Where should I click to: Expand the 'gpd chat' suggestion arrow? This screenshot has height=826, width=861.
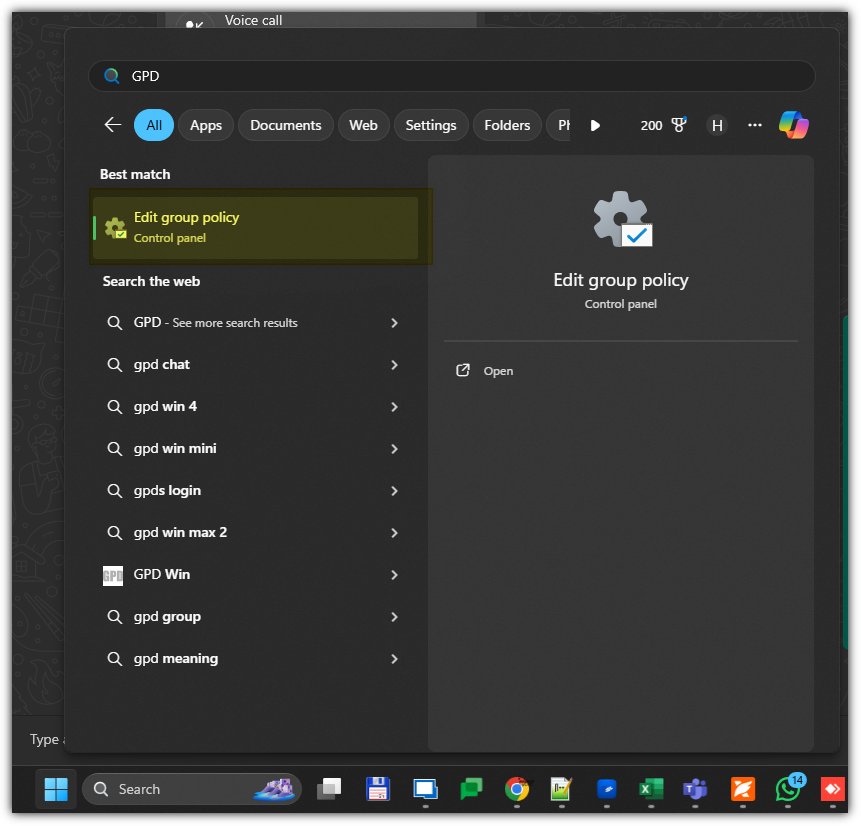394,365
